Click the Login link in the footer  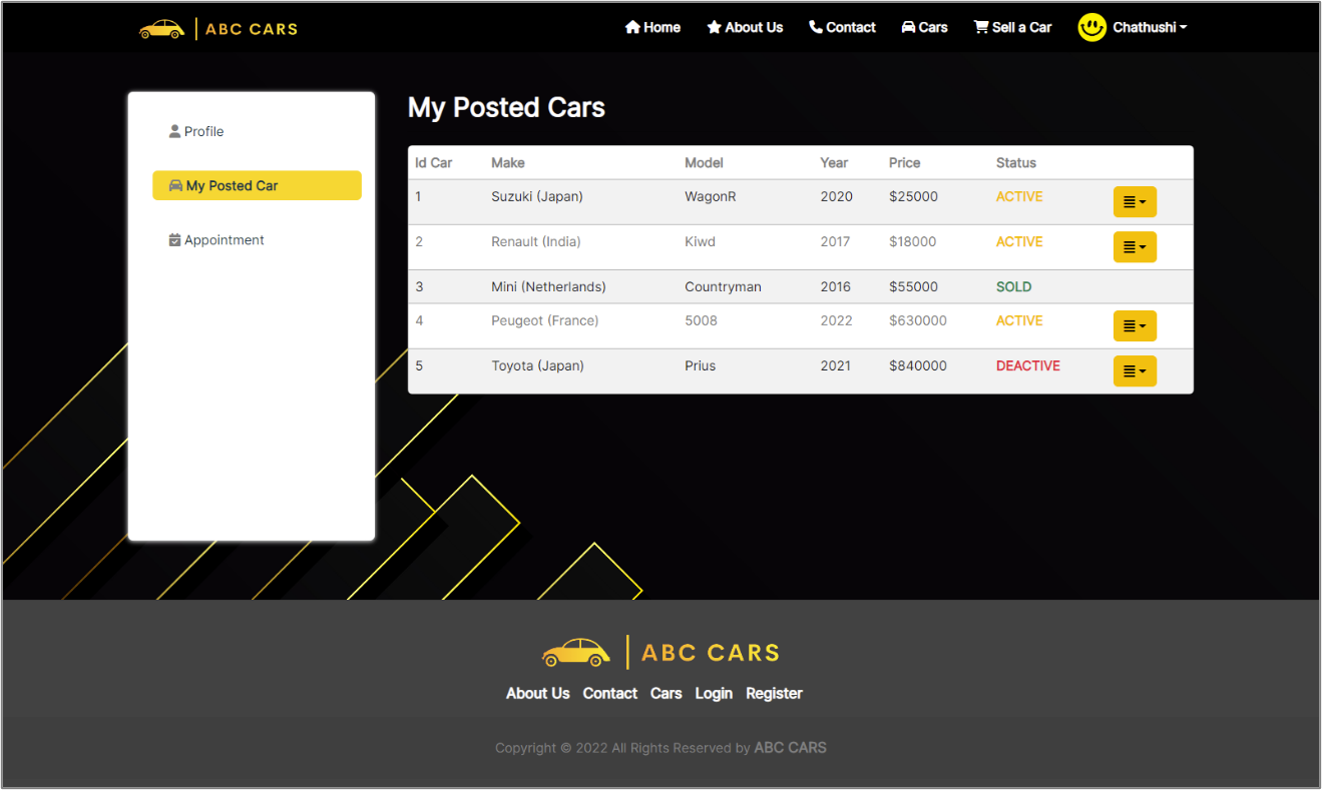pos(714,693)
